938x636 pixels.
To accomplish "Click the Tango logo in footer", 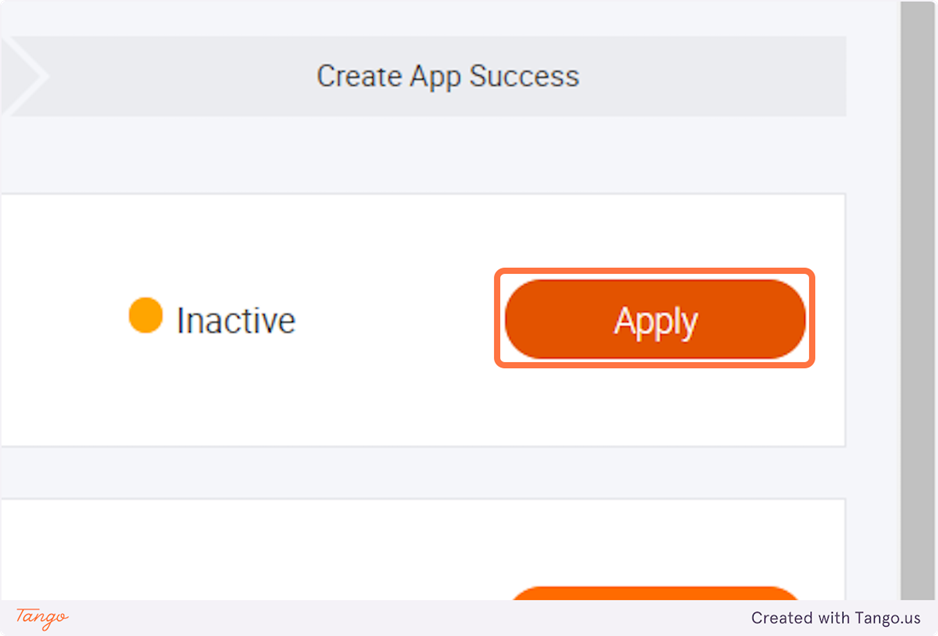I will (x=42, y=617).
